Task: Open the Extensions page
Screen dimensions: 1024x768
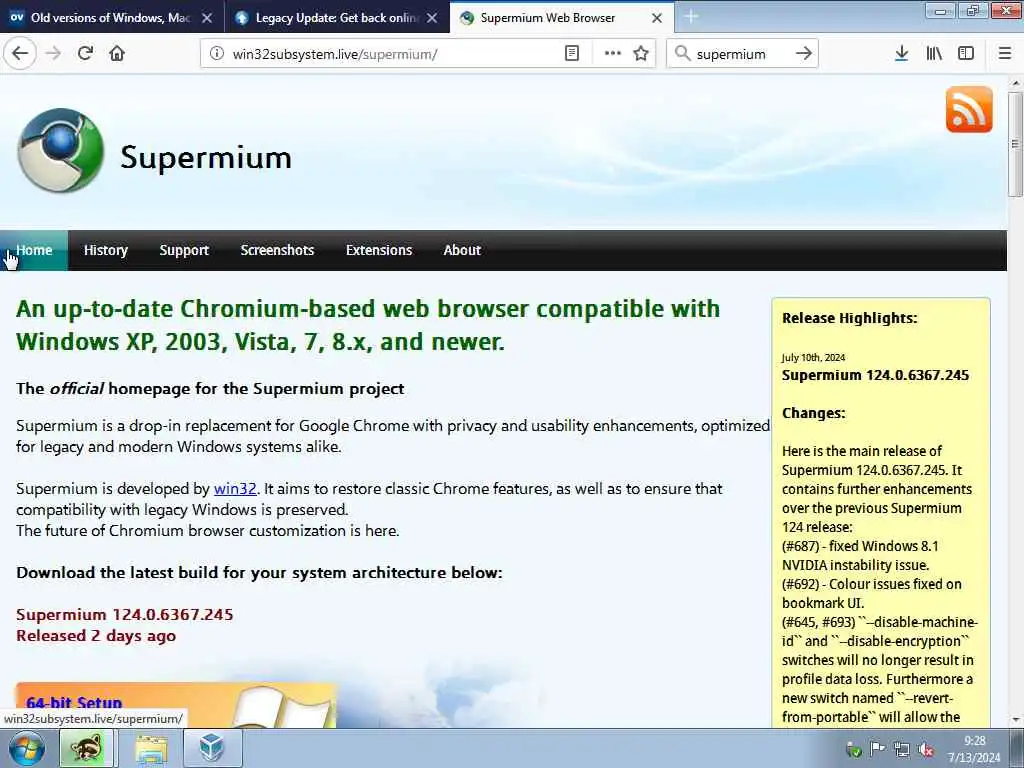Action: click(379, 250)
